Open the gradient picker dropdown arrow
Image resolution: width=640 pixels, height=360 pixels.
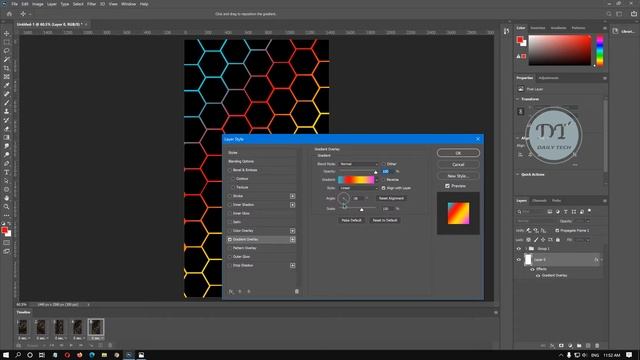377,180
